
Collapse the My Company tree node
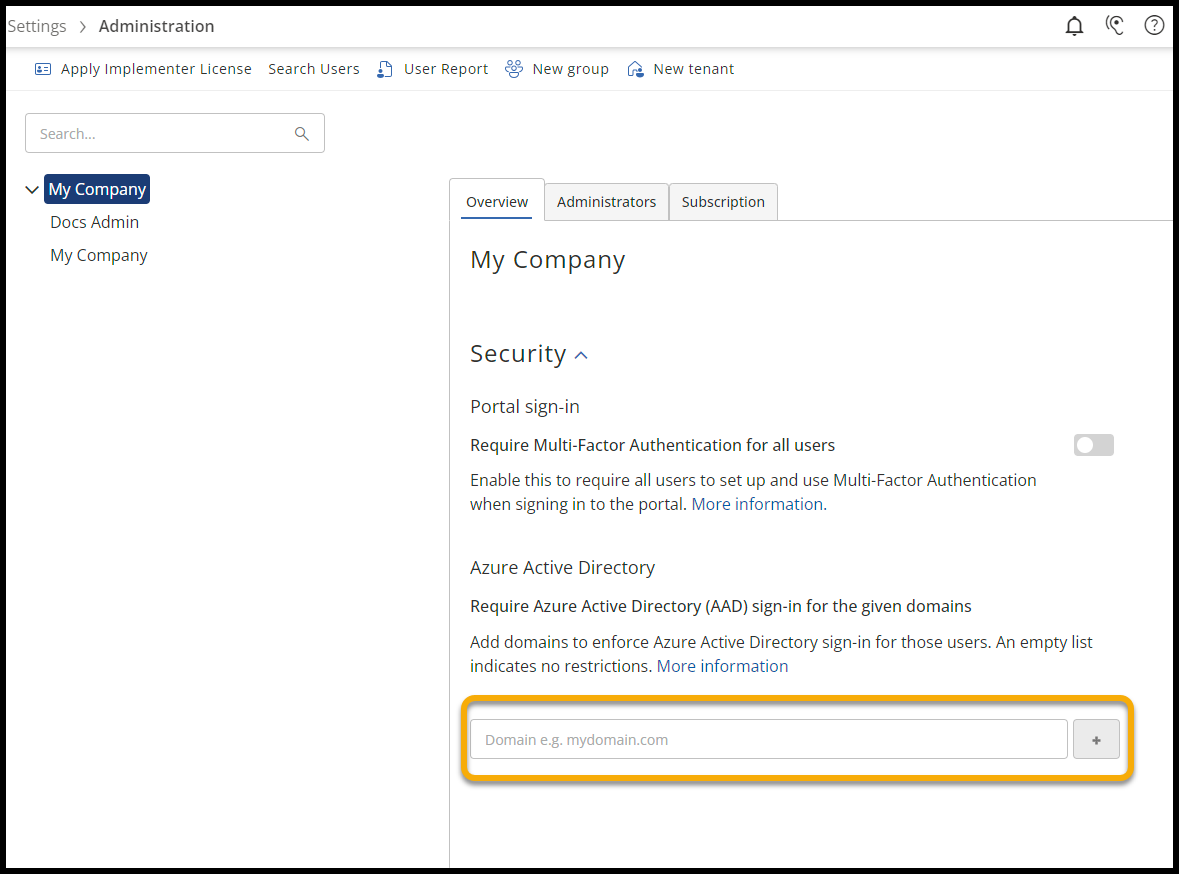(x=32, y=190)
